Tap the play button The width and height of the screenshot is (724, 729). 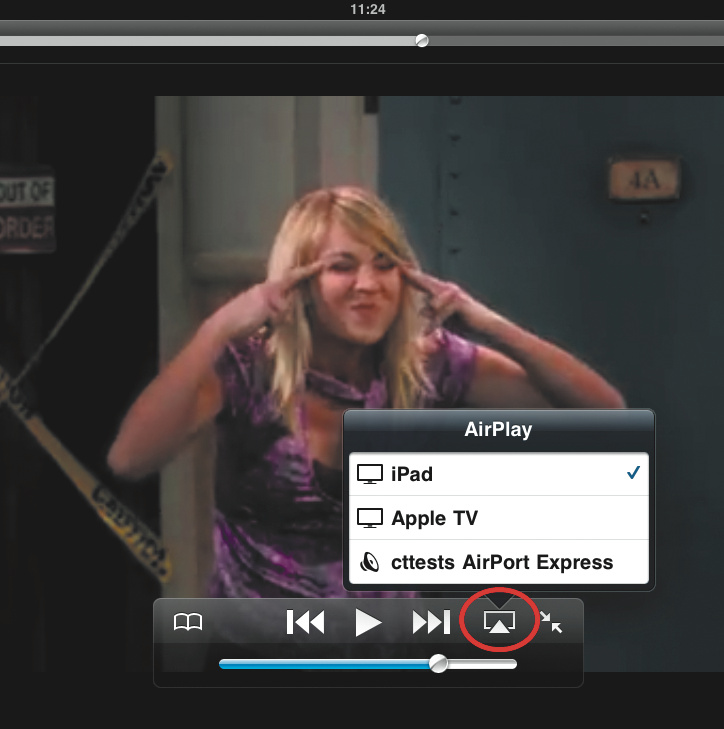pos(368,623)
